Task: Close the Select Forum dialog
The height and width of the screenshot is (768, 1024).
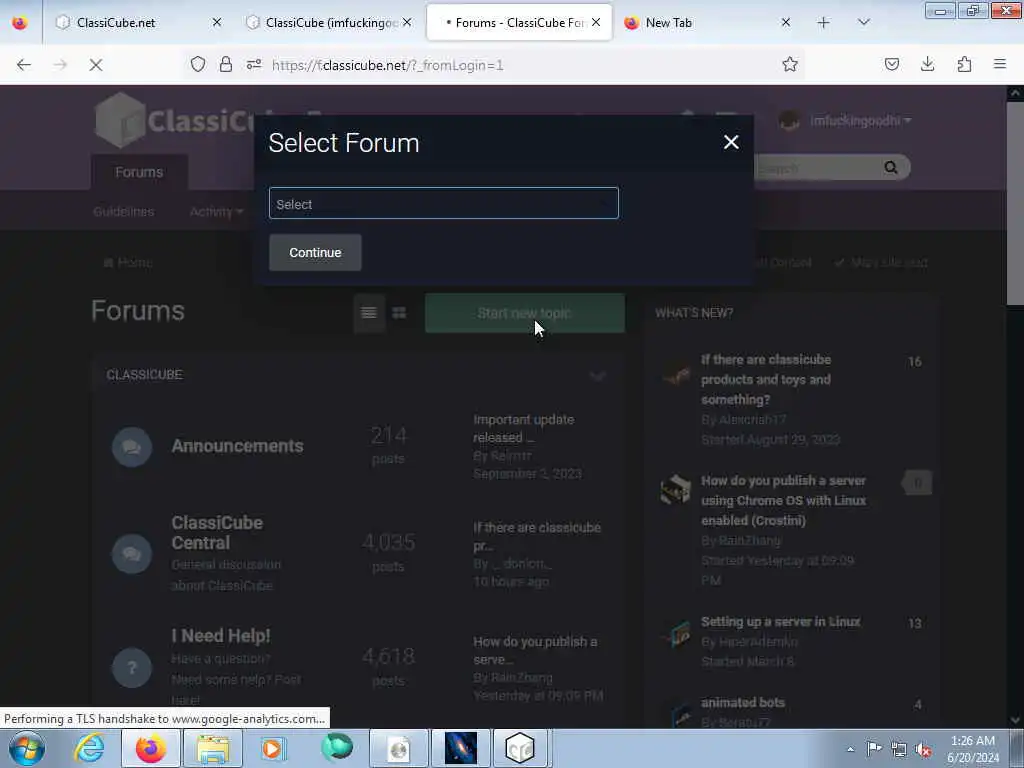Action: (x=731, y=142)
